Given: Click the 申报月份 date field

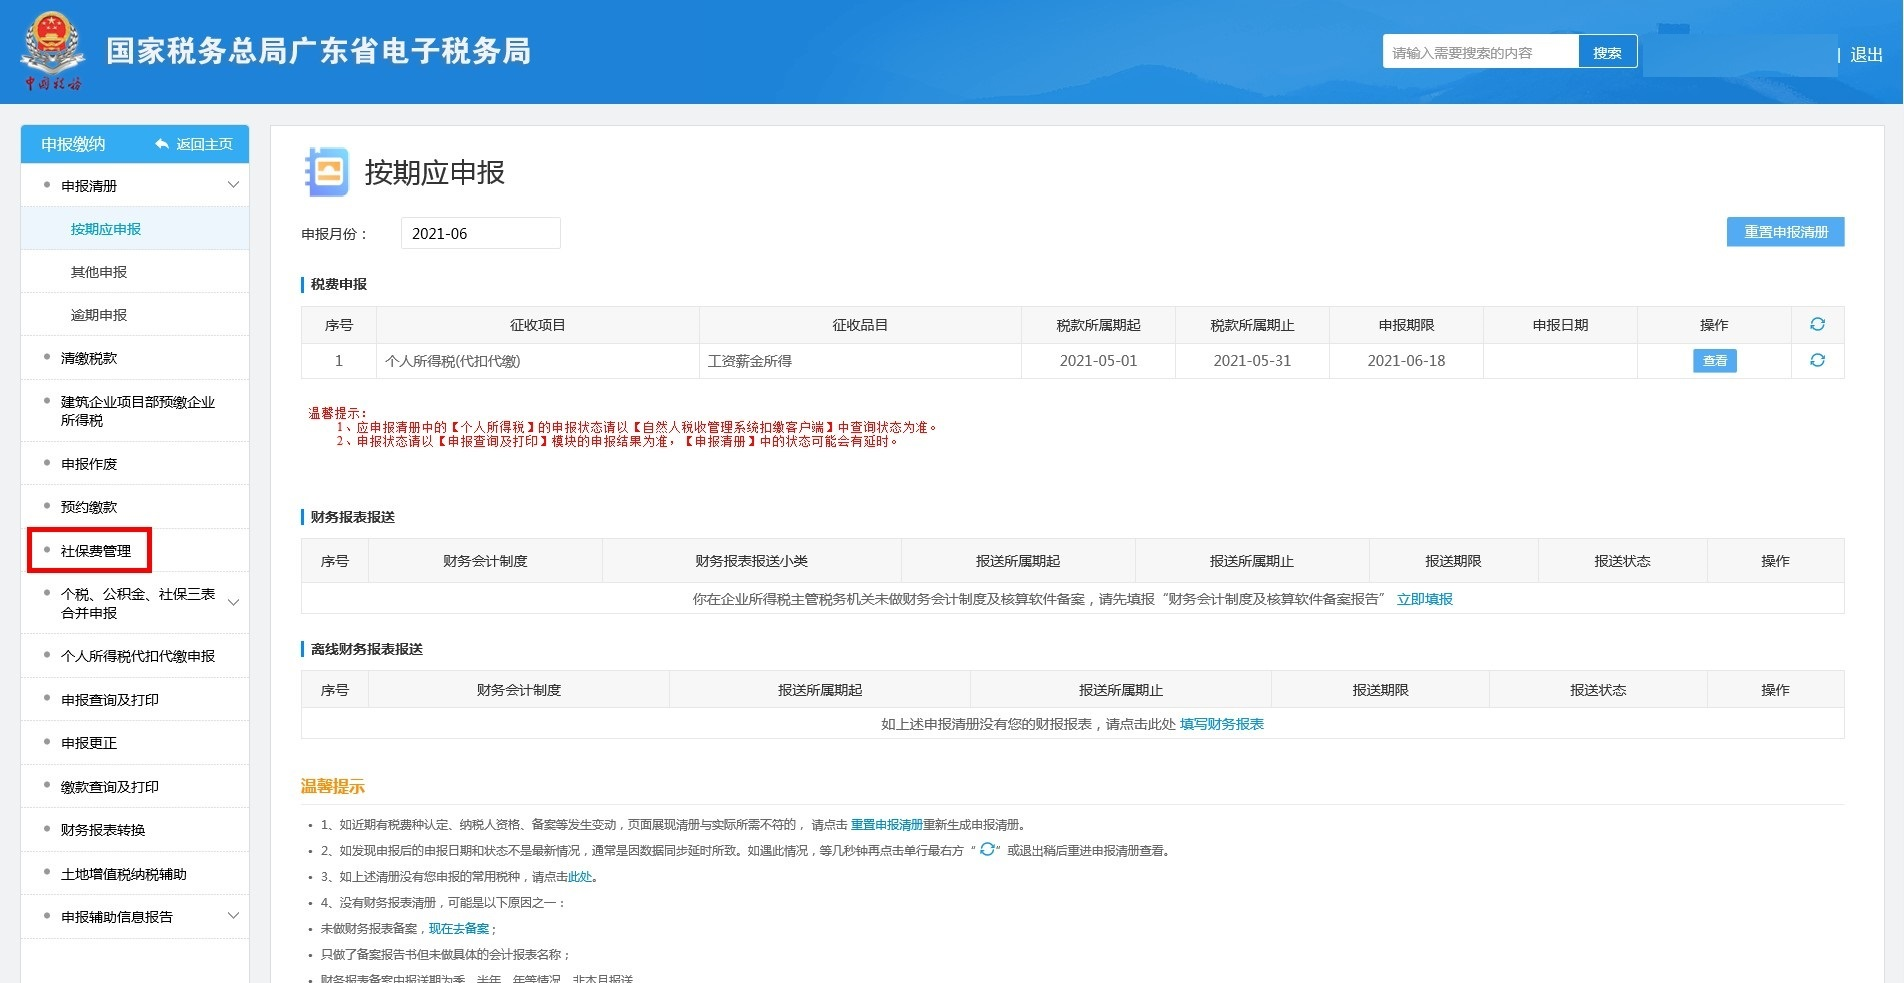Looking at the screenshot, I should [x=480, y=233].
